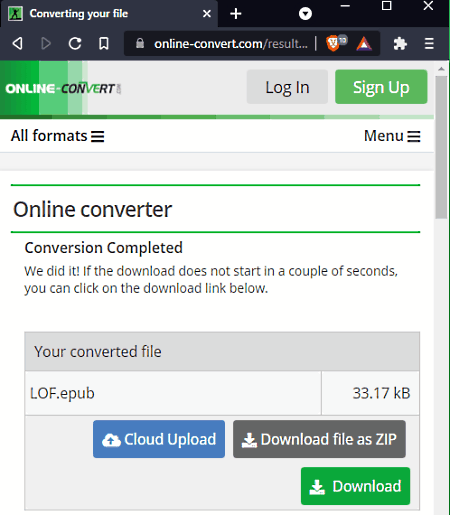450x515 pixels.
Task: Click the online-convert.com address bar
Action: 230,44
